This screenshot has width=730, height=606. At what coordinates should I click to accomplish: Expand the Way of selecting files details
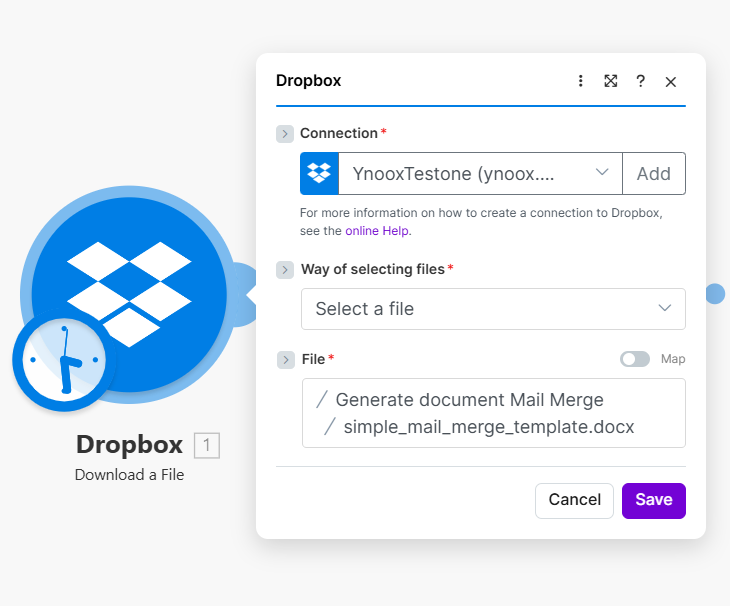point(285,270)
